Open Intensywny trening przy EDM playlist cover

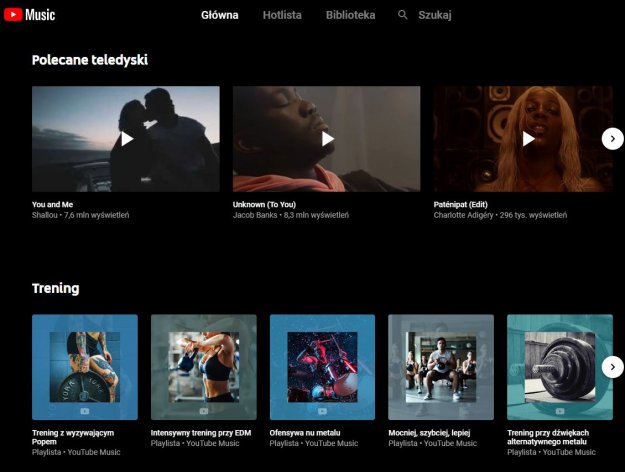(x=204, y=367)
